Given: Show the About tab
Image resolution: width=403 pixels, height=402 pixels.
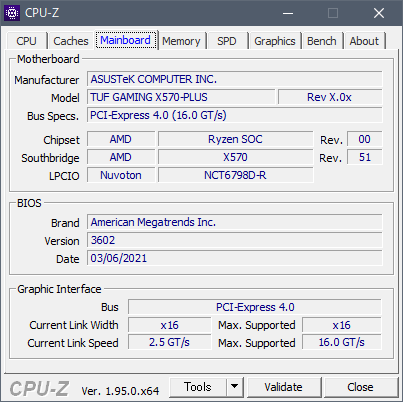Looking at the screenshot, I should point(364,41).
